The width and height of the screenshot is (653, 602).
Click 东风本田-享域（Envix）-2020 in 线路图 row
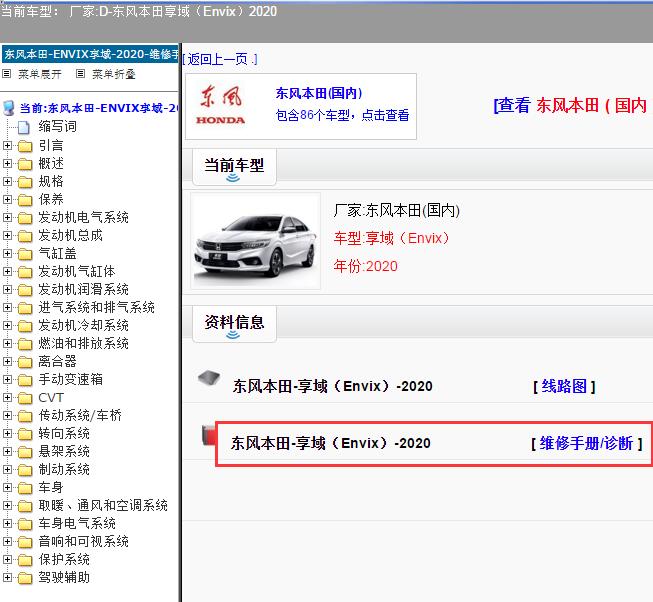332,386
